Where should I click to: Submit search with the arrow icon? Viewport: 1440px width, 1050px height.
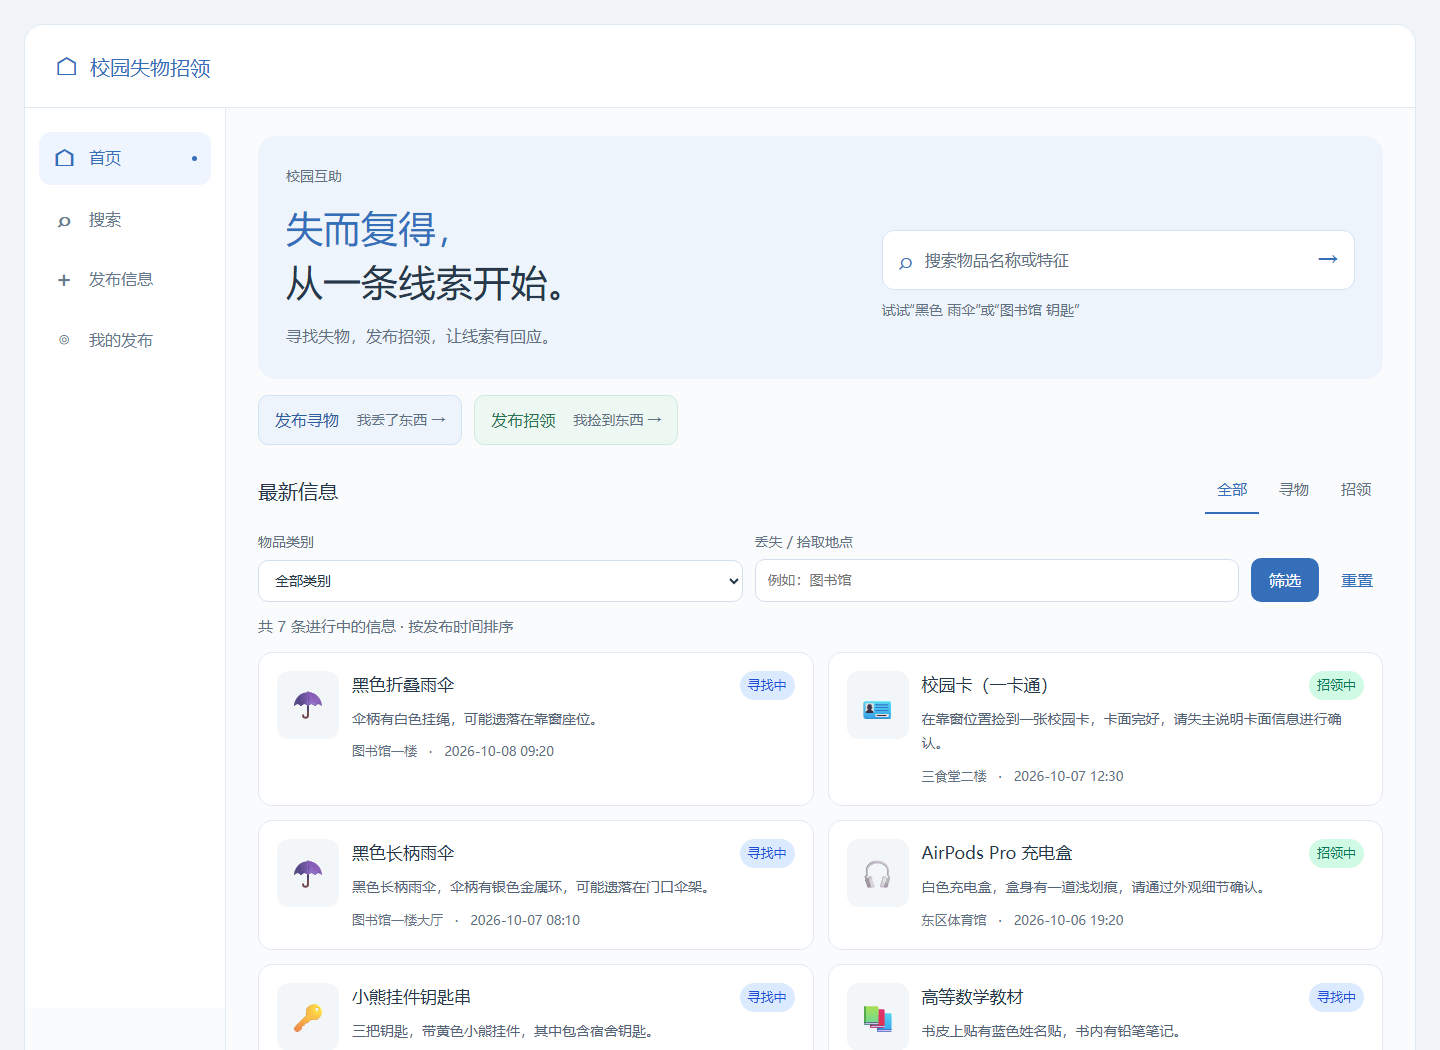pyautogui.click(x=1328, y=259)
